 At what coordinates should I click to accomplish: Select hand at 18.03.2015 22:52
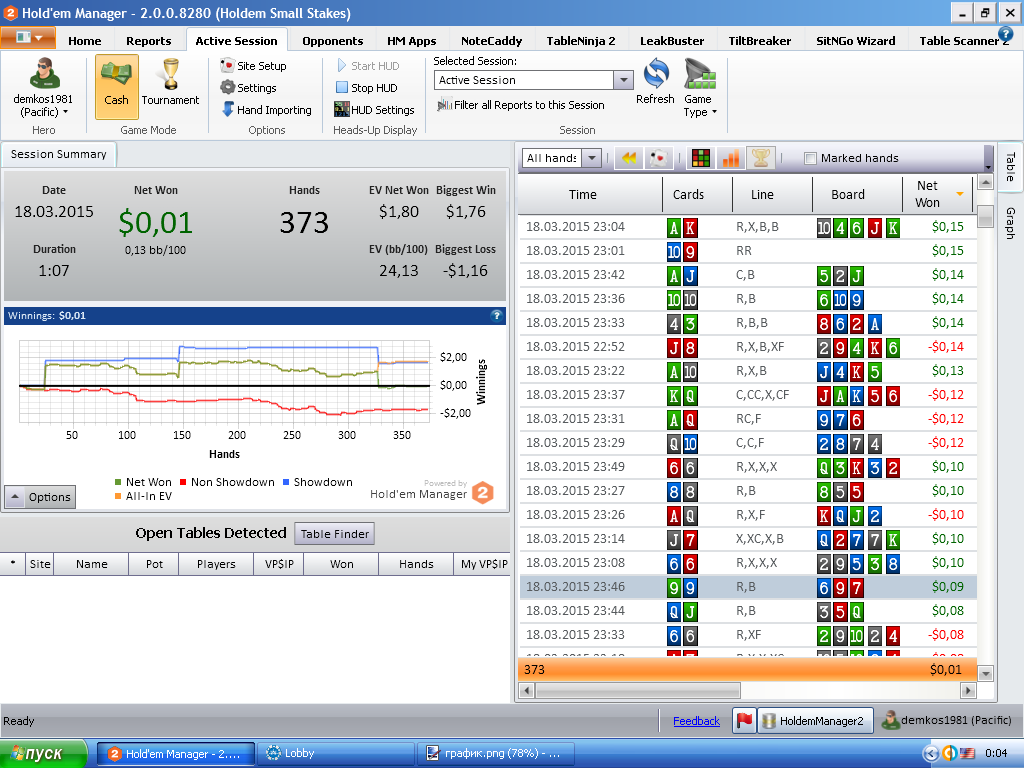point(748,347)
